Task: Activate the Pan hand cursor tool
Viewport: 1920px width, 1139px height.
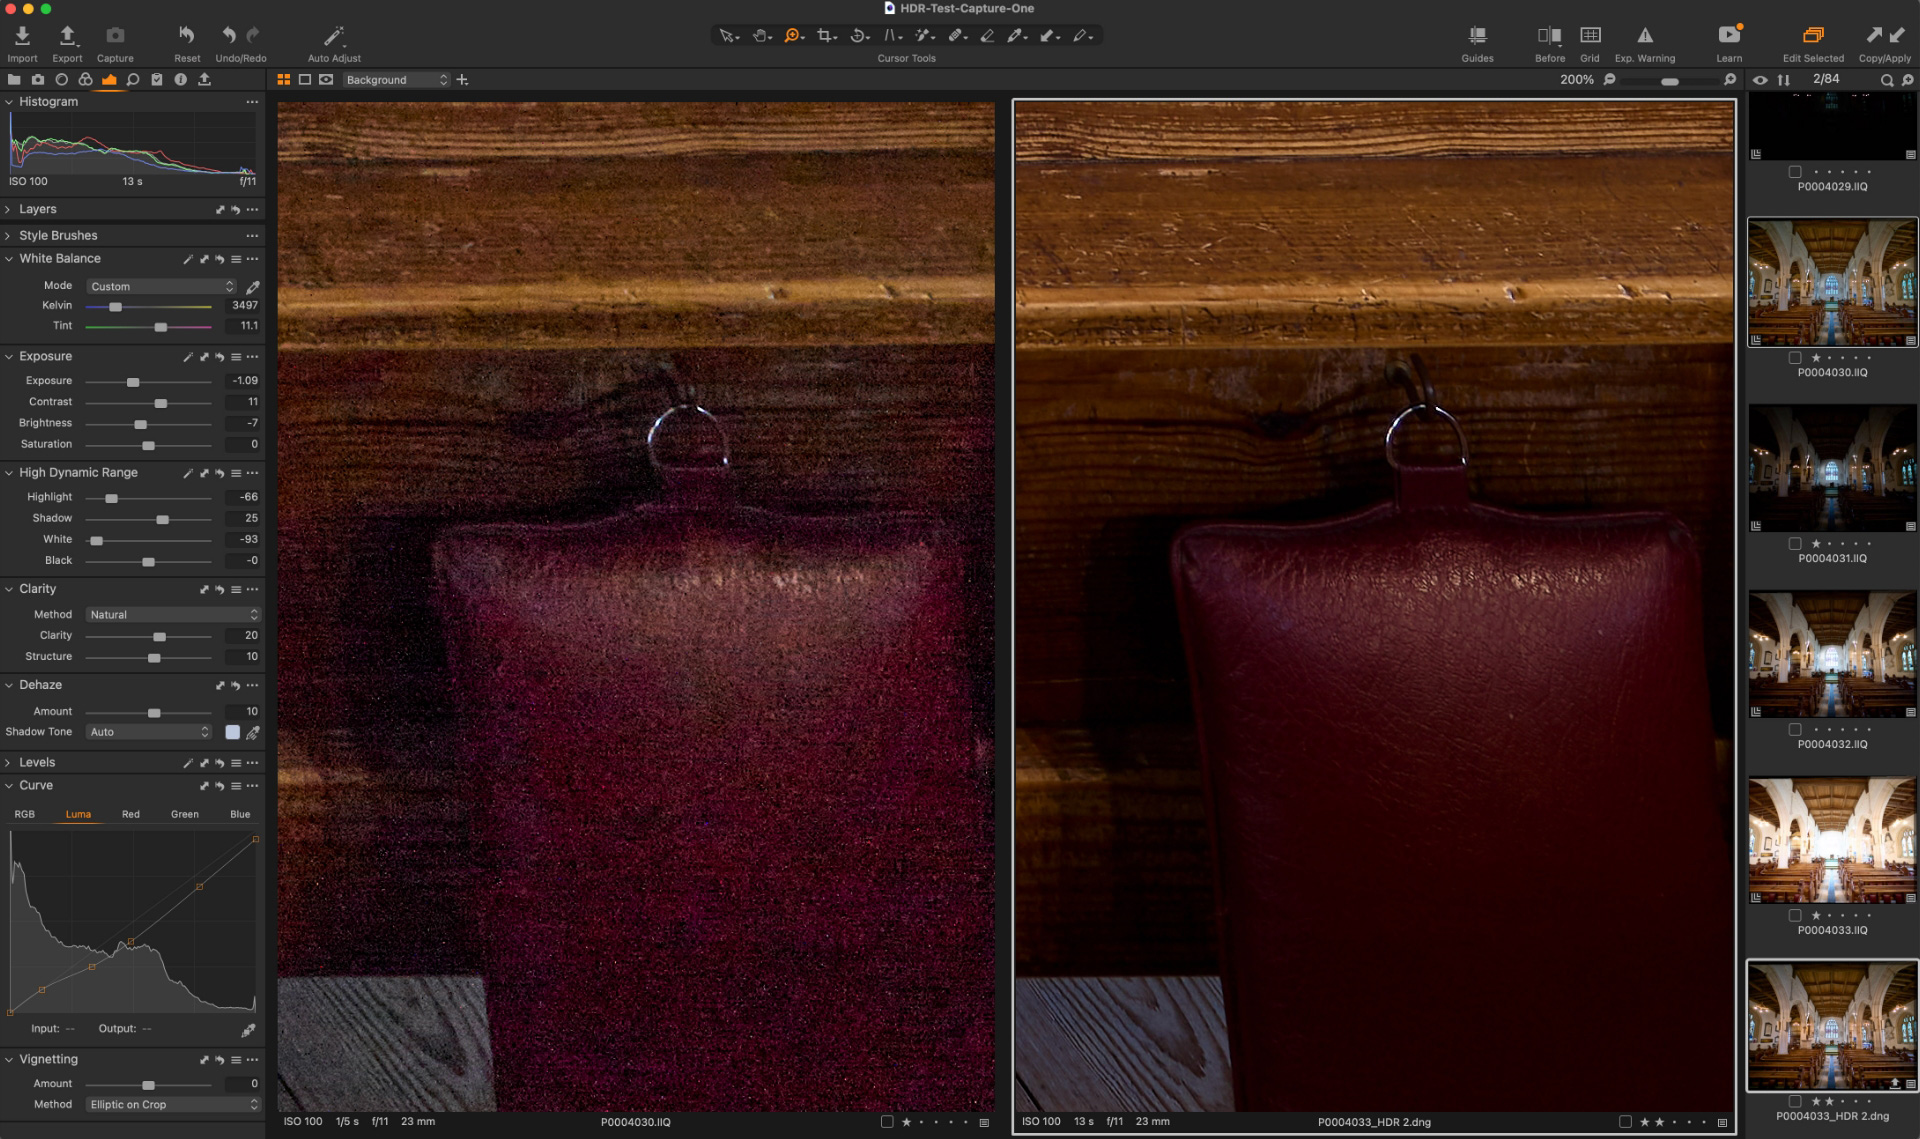Action: click(760, 35)
